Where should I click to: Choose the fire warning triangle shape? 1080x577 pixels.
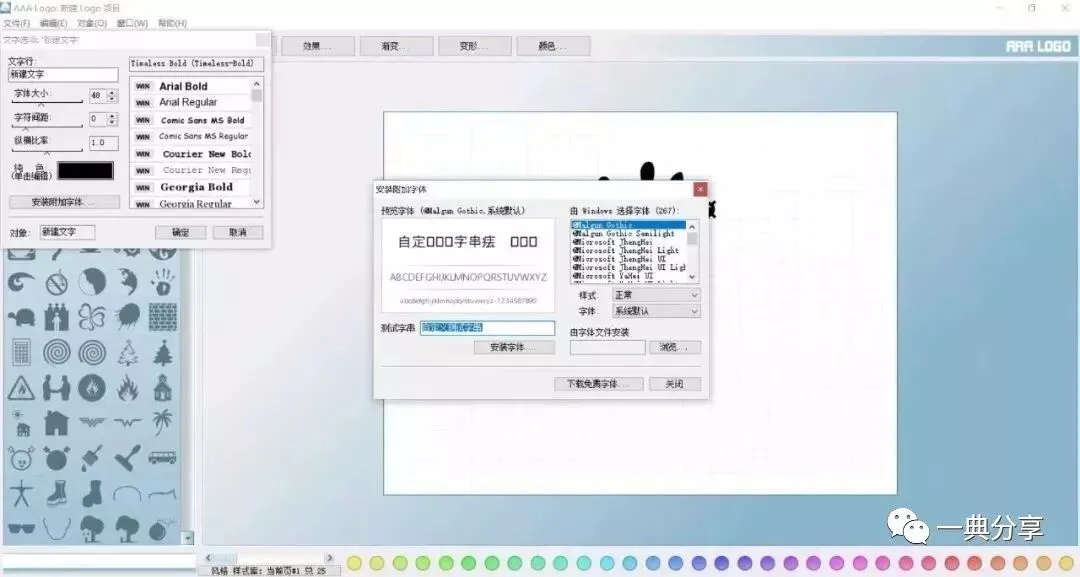[21, 388]
